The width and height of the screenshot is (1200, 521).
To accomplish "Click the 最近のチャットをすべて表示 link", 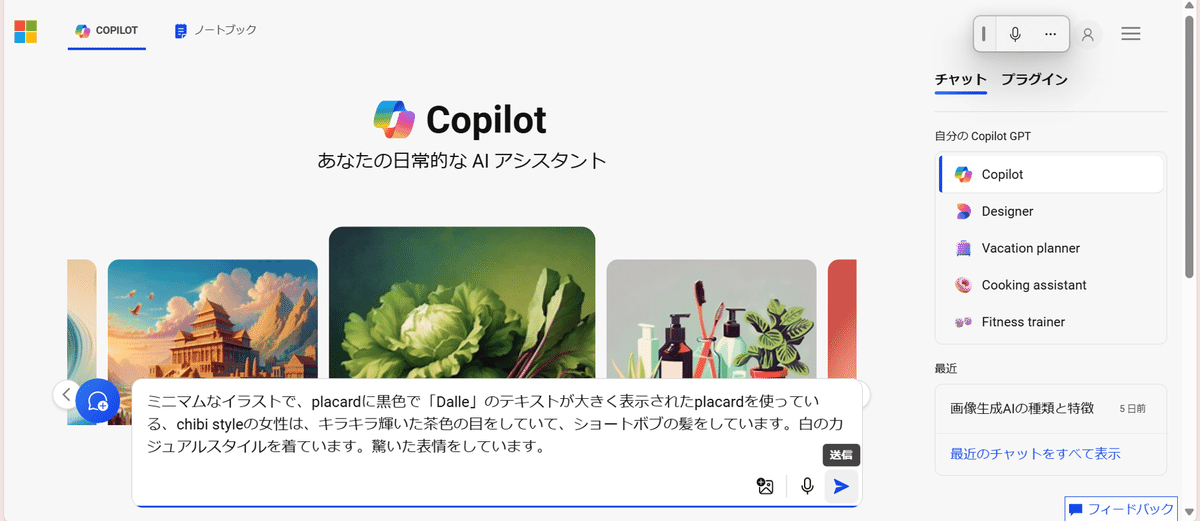I will click(x=1035, y=454).
